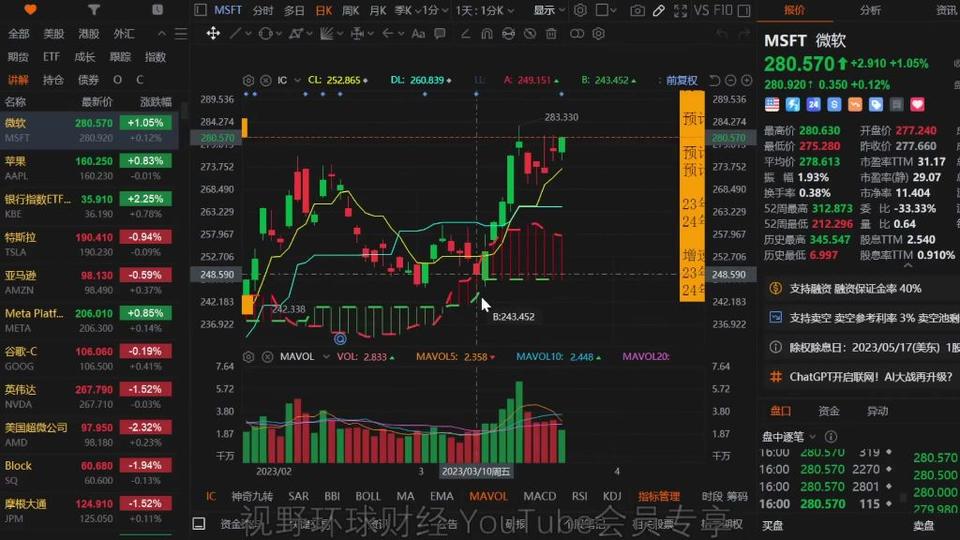Select the line drawing tool
960x540 pixels.
(235, 34)
